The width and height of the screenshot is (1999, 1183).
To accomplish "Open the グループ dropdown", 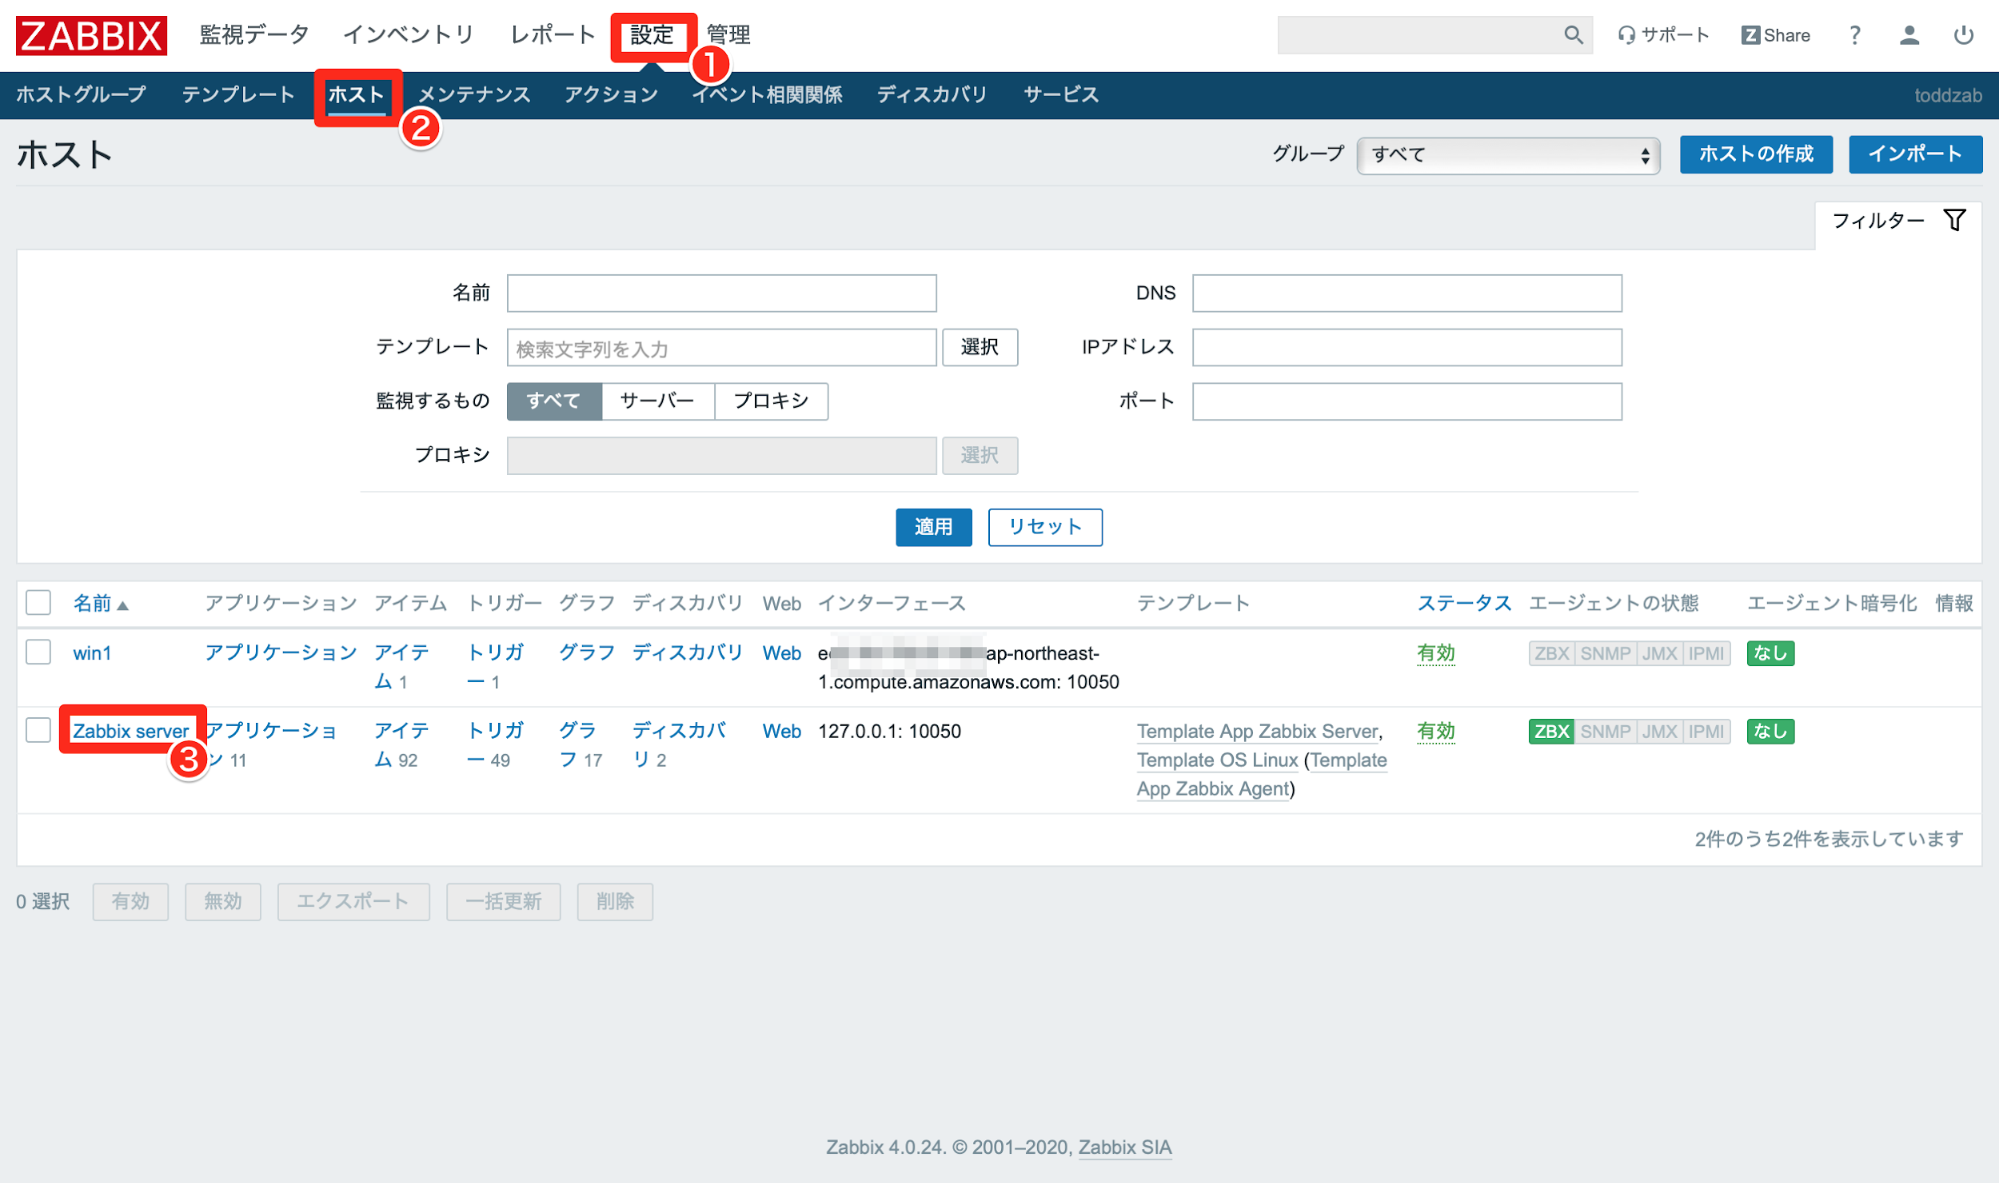I will tap(1508, 155).
